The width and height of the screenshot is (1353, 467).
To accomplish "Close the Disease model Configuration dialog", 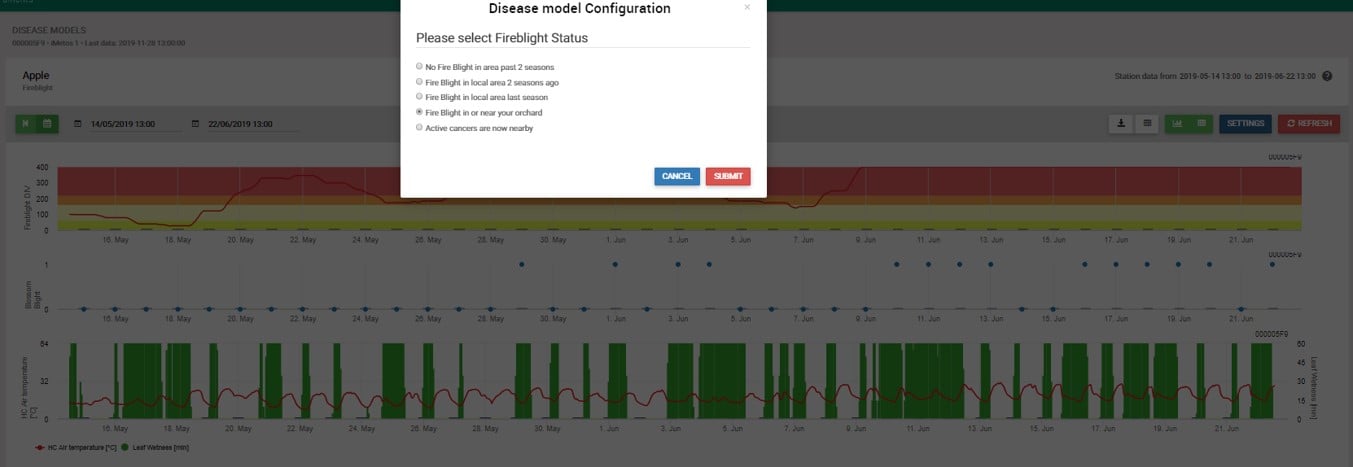I will click(x=746, y=8).
